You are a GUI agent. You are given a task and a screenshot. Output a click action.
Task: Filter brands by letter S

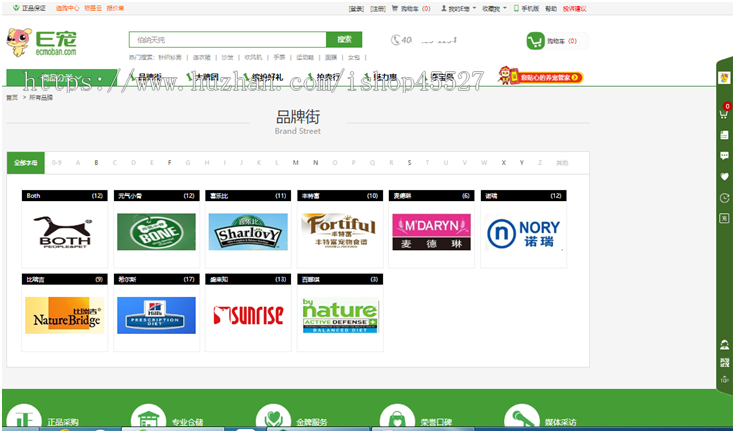[x=409, y=163]
